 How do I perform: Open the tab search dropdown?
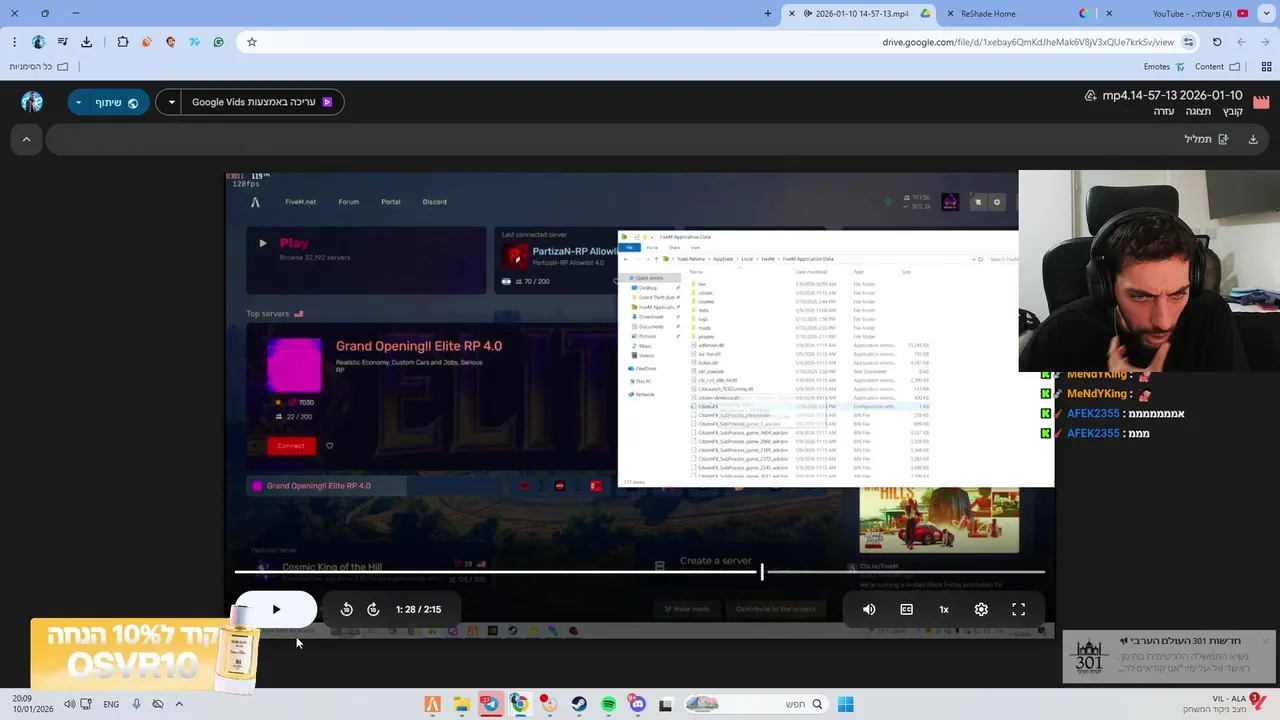[1267, 14]
